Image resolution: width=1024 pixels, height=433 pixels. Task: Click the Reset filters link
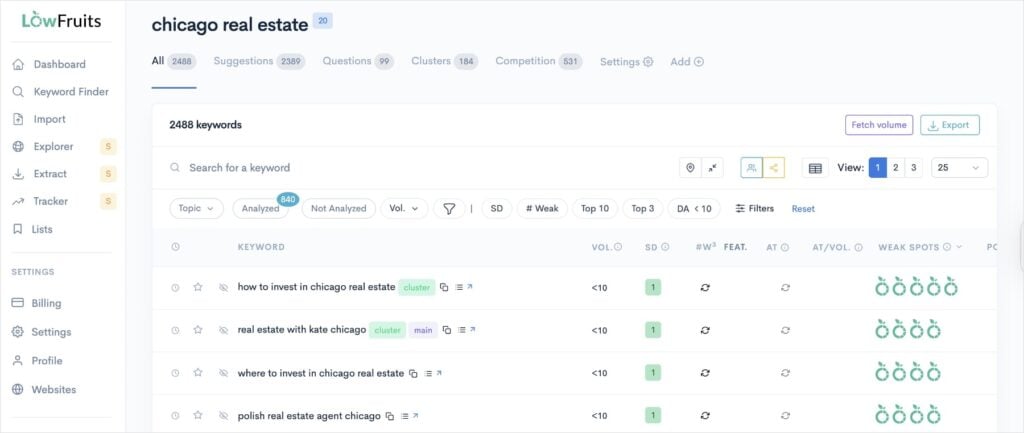point(803,209)
